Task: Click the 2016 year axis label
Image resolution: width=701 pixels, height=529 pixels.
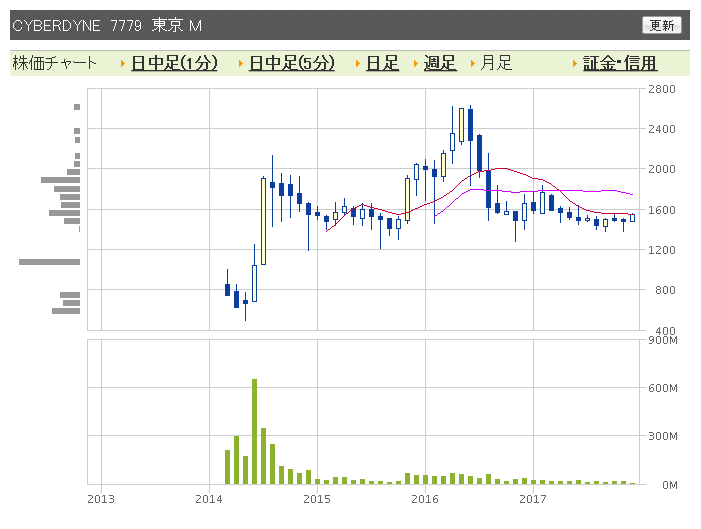Action: coord(425,499)
